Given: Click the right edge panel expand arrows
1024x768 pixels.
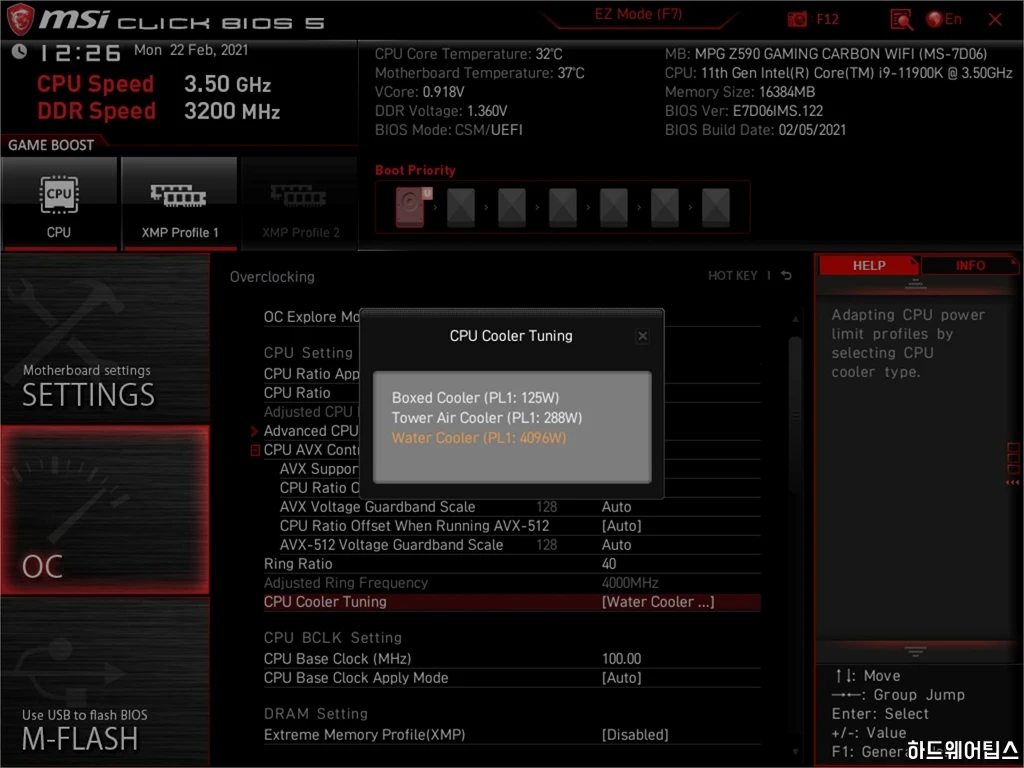Looking at the screenshot, I should (x=1012, y=483).
